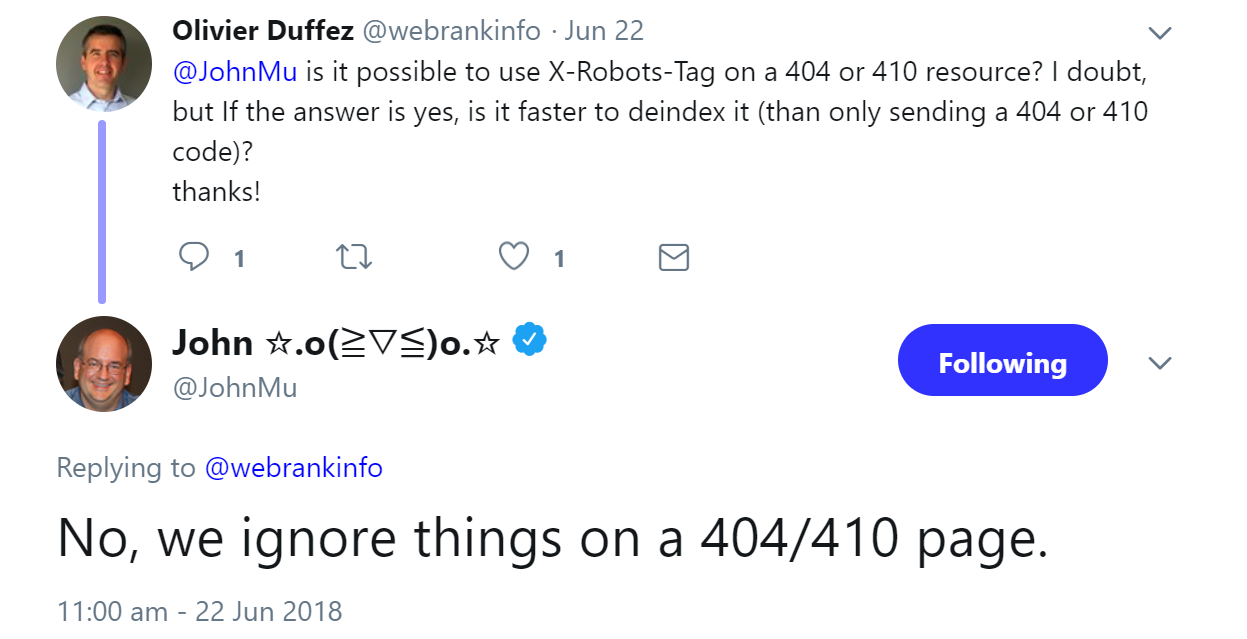Click the reply count number next to reply icon
Image resolution: width=1247 pixels, height=639 pixels.
click(x=239, y=258)
